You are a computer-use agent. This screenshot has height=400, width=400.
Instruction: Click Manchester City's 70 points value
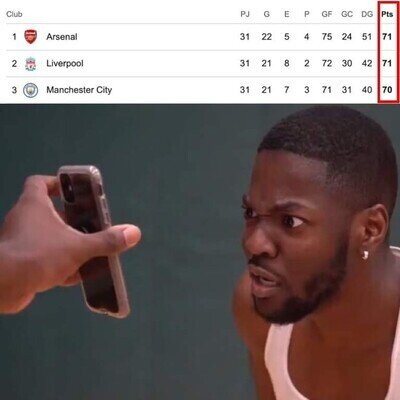click(387, 90)
